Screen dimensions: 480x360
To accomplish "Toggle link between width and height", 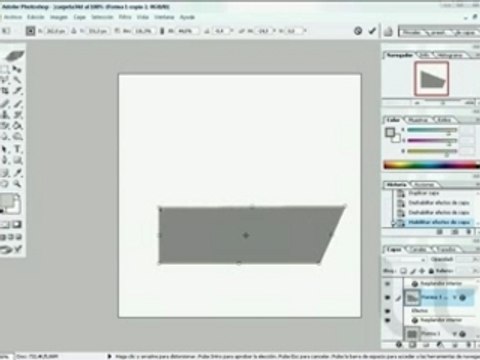I will pyautogui.click(x=162, y=31).
